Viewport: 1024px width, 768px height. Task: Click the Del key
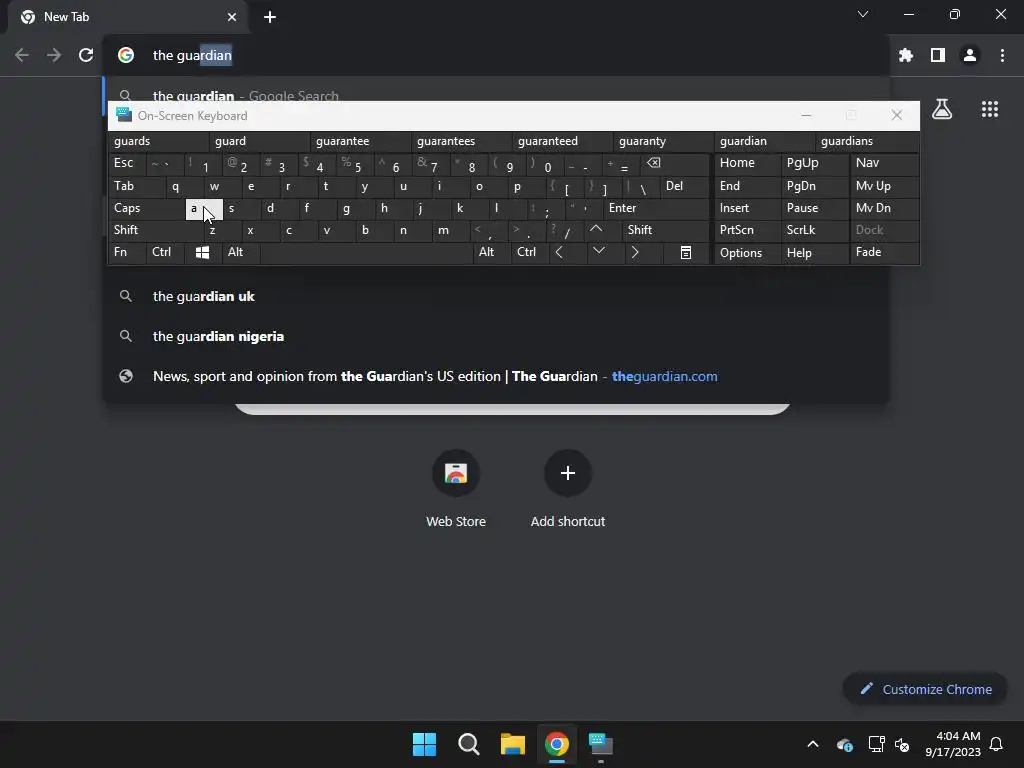[684, 186]
